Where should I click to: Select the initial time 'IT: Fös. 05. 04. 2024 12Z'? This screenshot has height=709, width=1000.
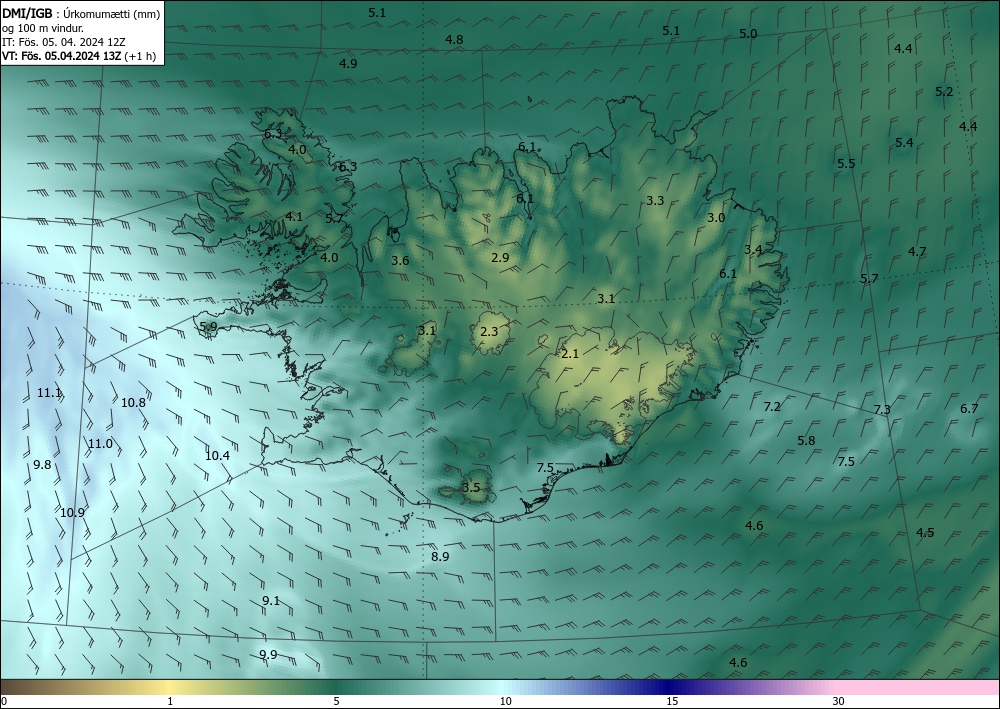64,42
